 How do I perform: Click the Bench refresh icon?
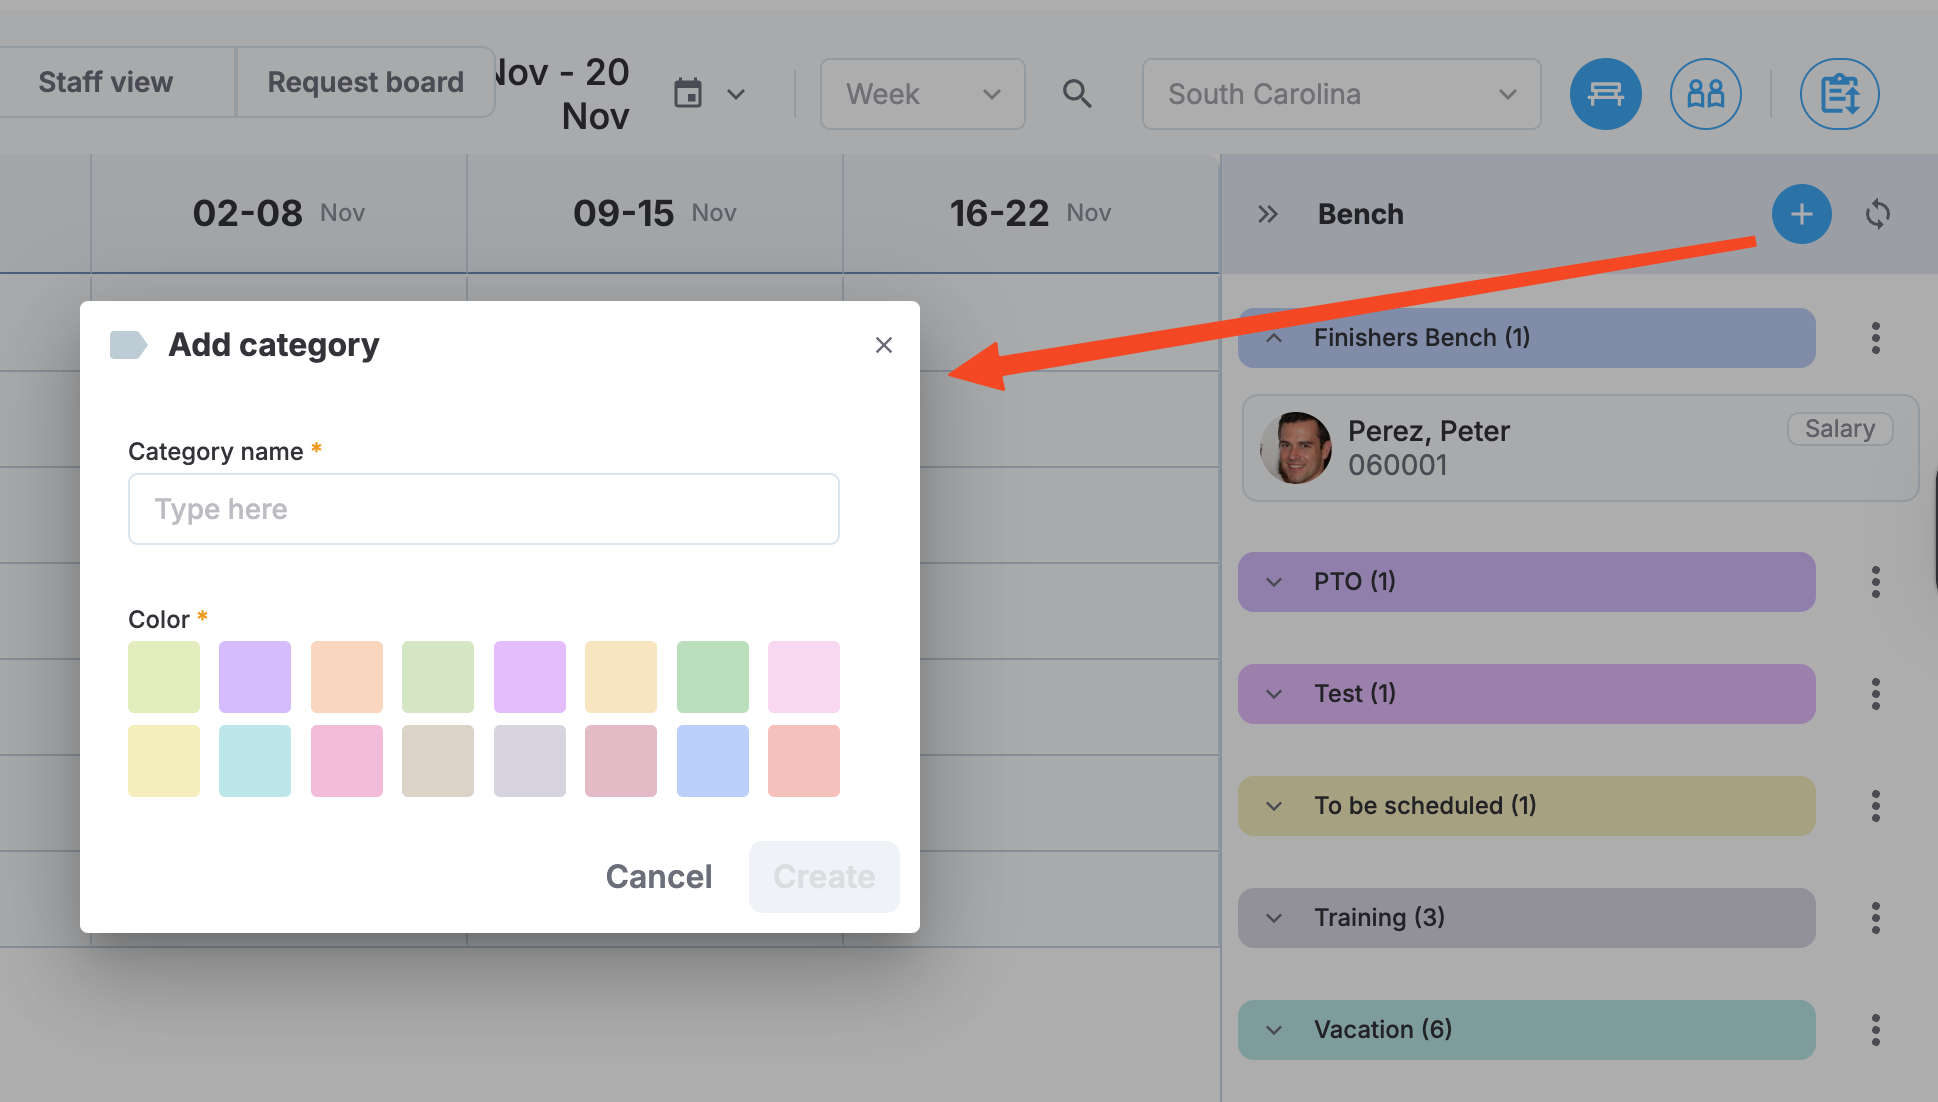(1877, 214)
